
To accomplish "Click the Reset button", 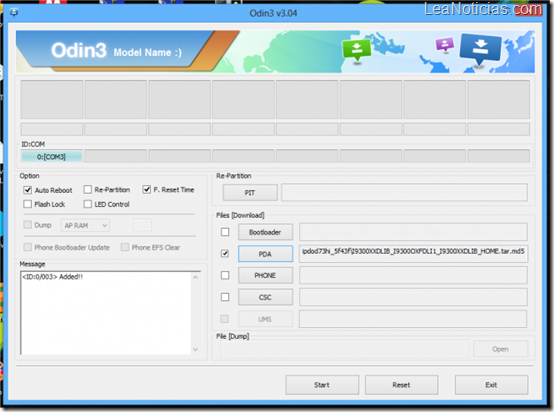I will pyautogui.click(x=401, y=385).
